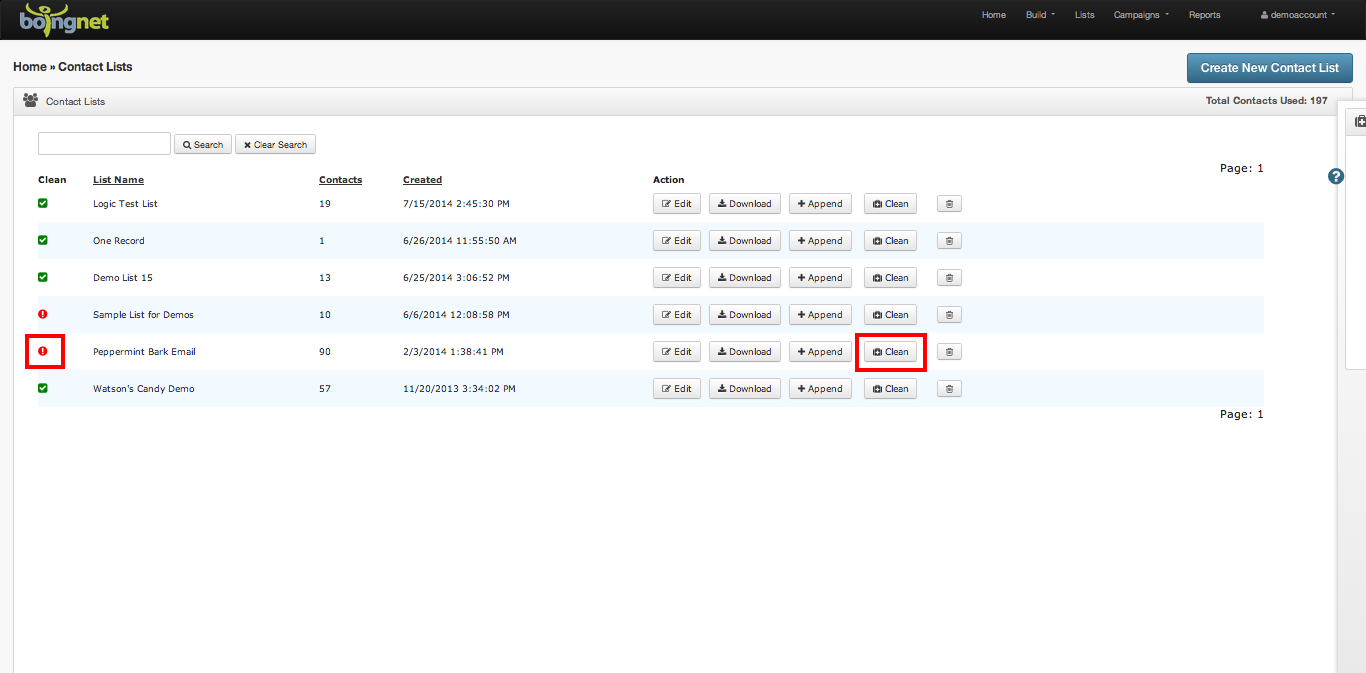This screenshot has width=1366, height=673.
Task: Click the trash icon beside Watson's Candy Demo
Action: point(948,388)
